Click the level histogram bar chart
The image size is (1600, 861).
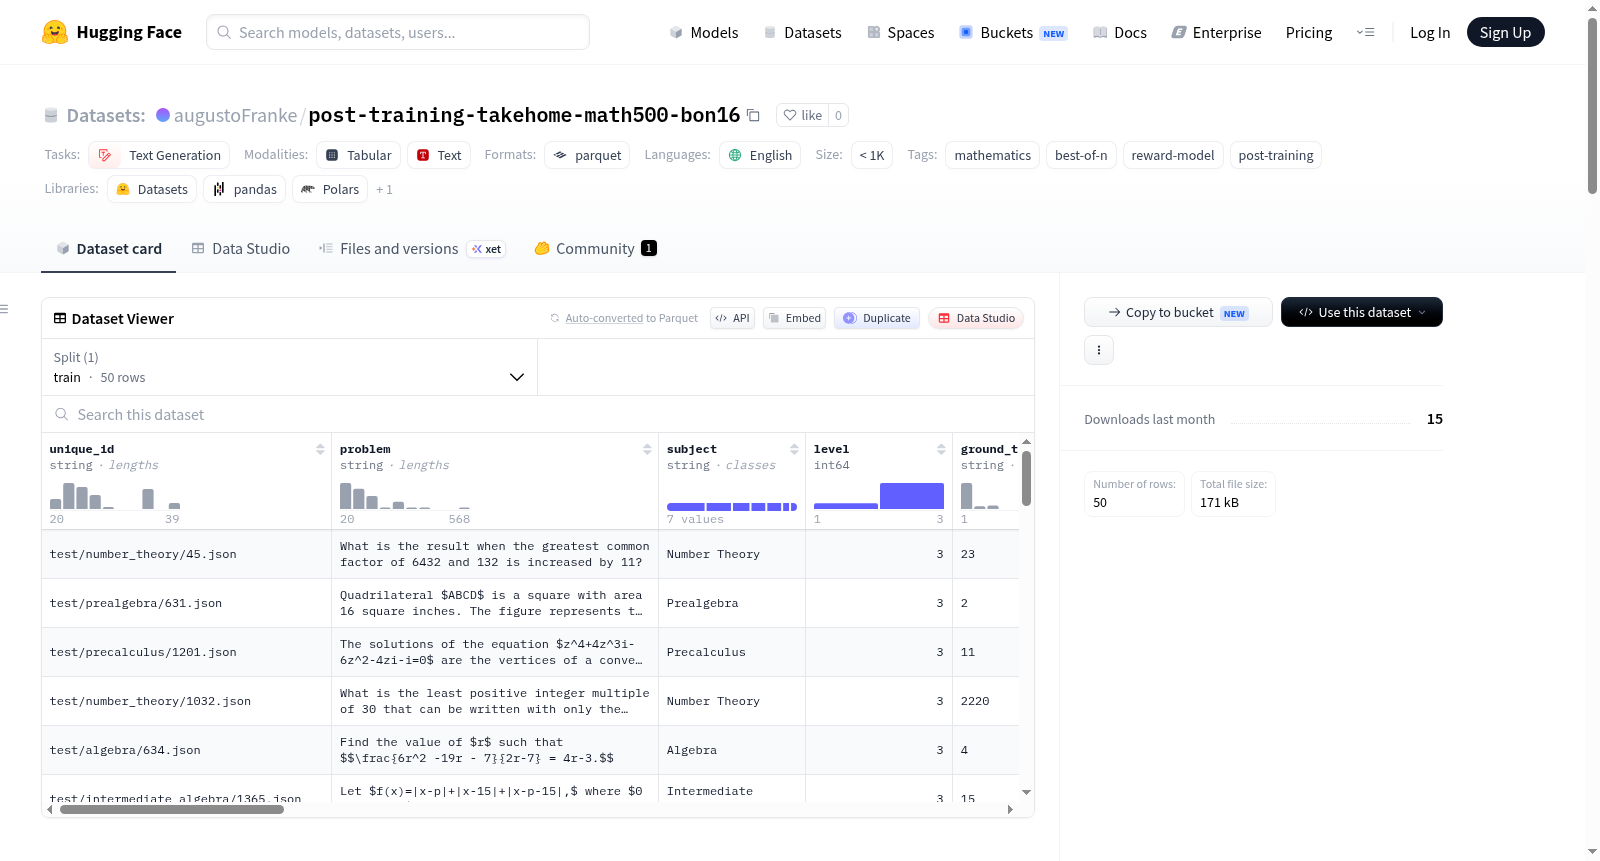click(879, 496)
